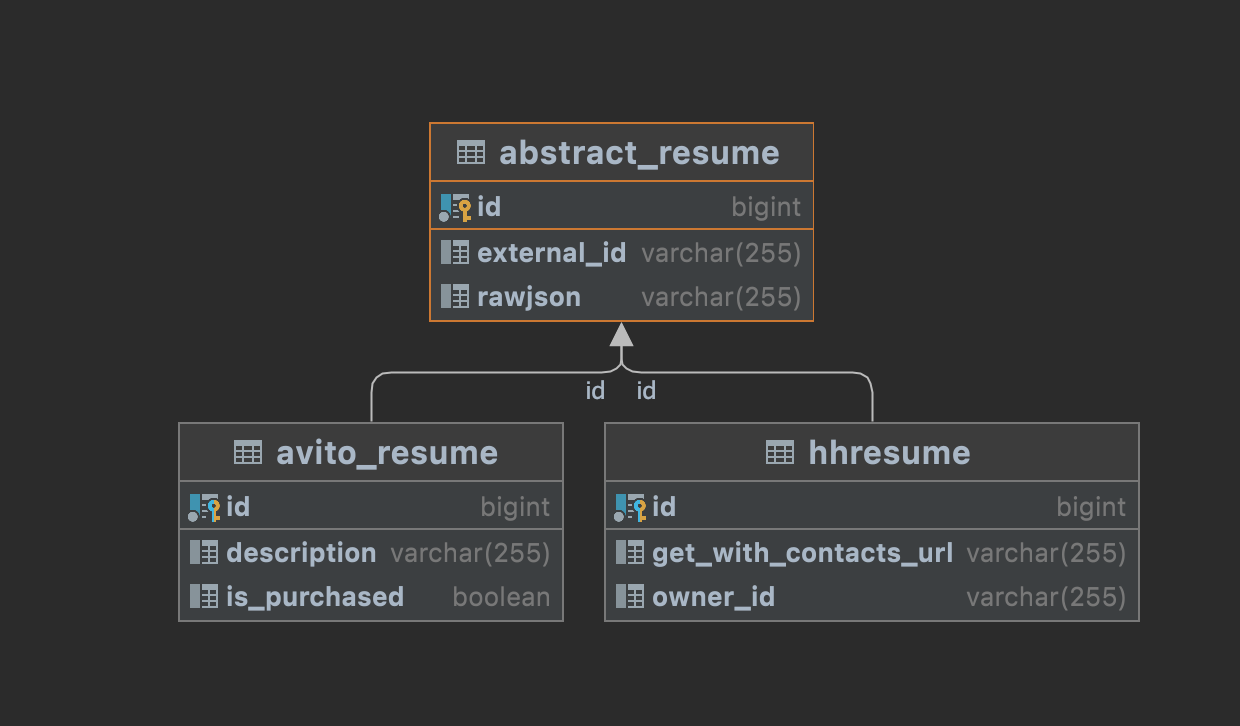Viewport: 1240px width, 726px height.
Task: Select id column name in abstract_resume
Action: (489, 207)
